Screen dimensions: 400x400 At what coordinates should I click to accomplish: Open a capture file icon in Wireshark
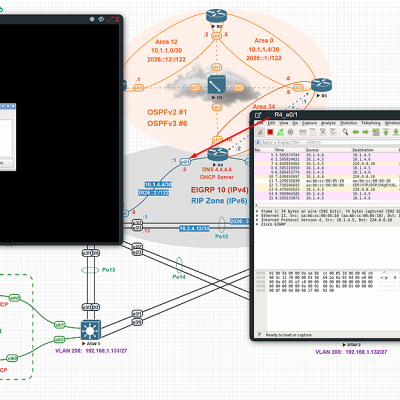[303, 132]
